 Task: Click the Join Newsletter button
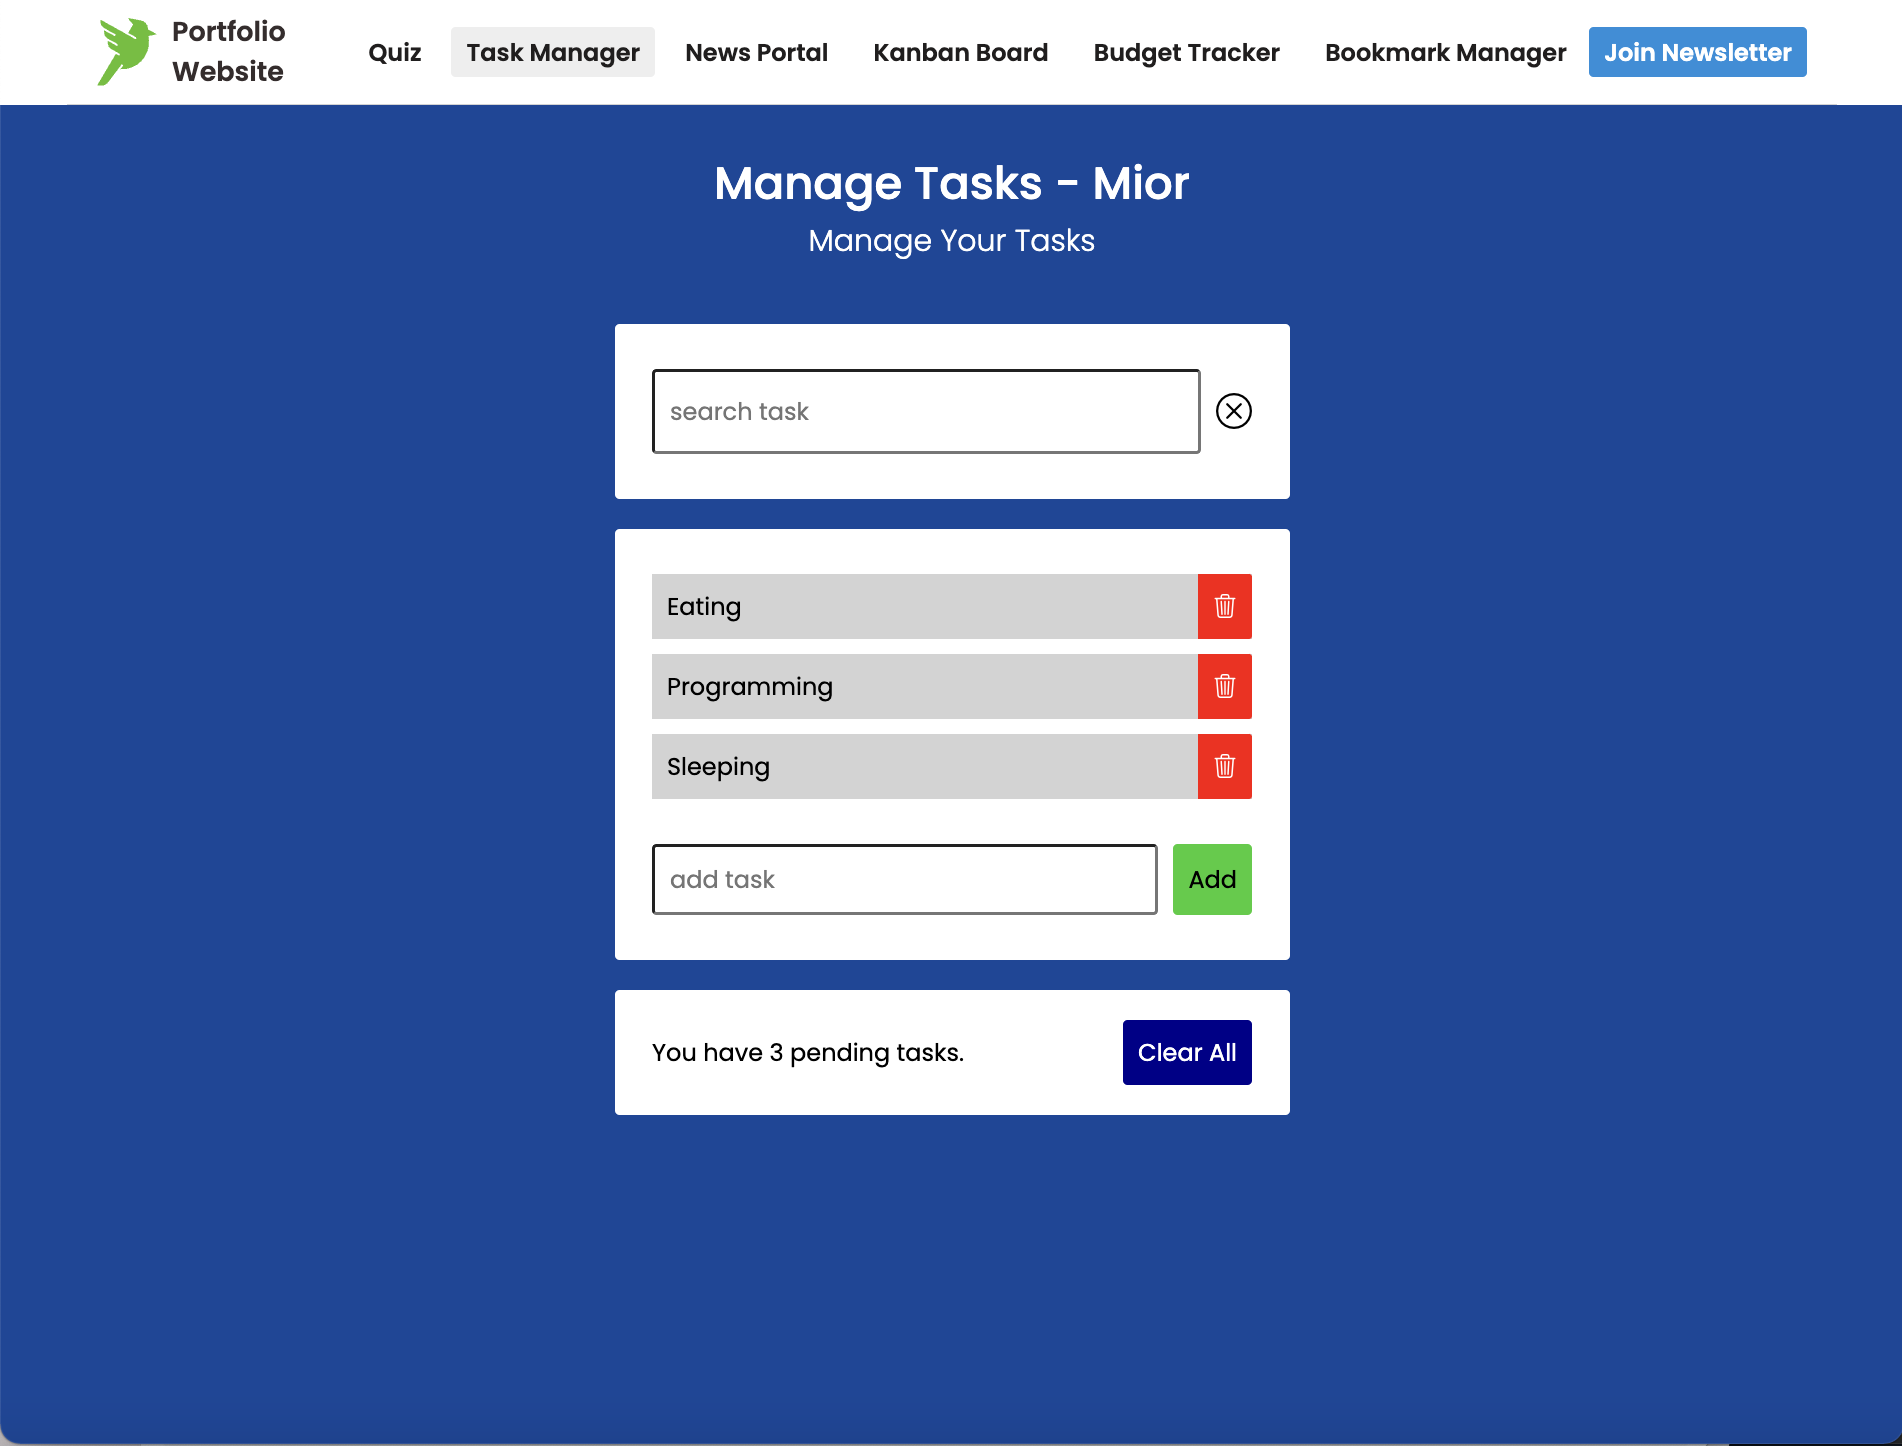1696,52
